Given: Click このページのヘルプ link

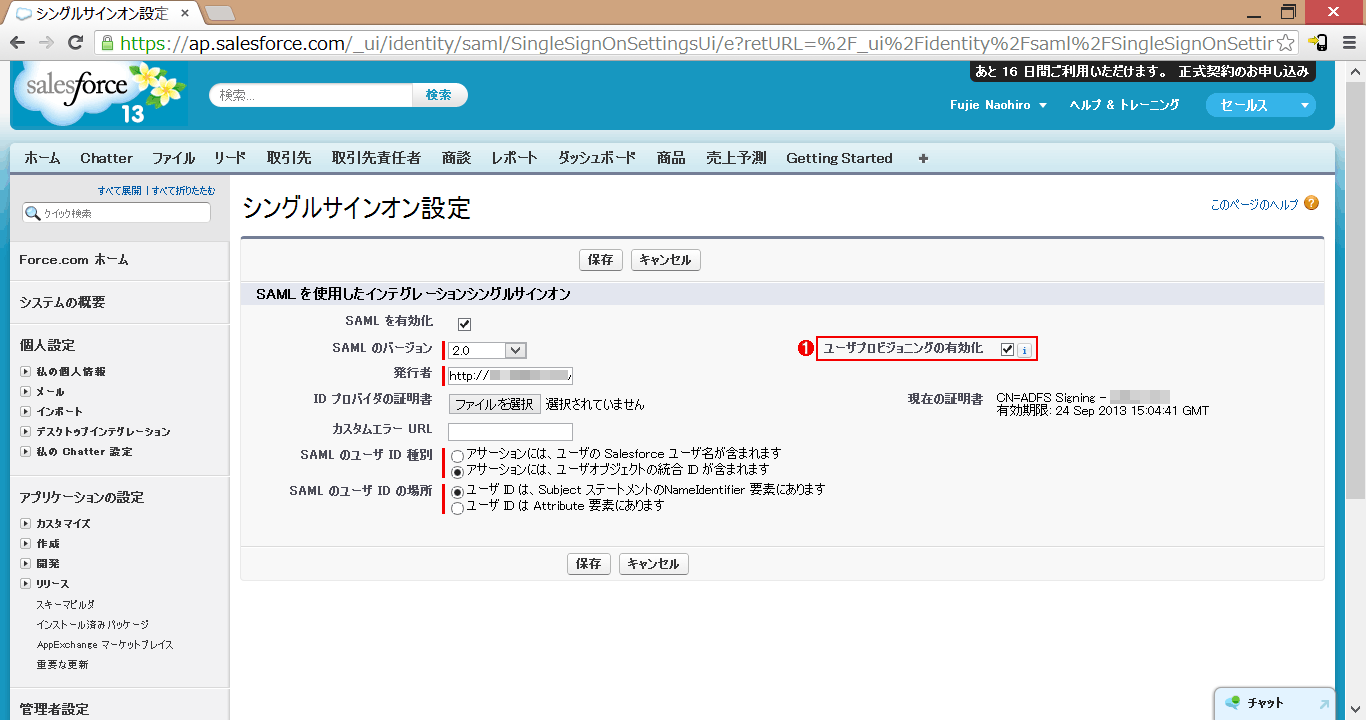Looking at the screenshot, I should 1254,204.
